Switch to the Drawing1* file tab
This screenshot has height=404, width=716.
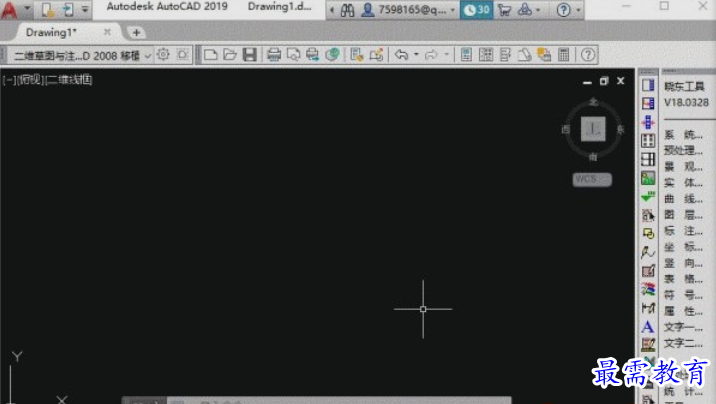(51, 32)
